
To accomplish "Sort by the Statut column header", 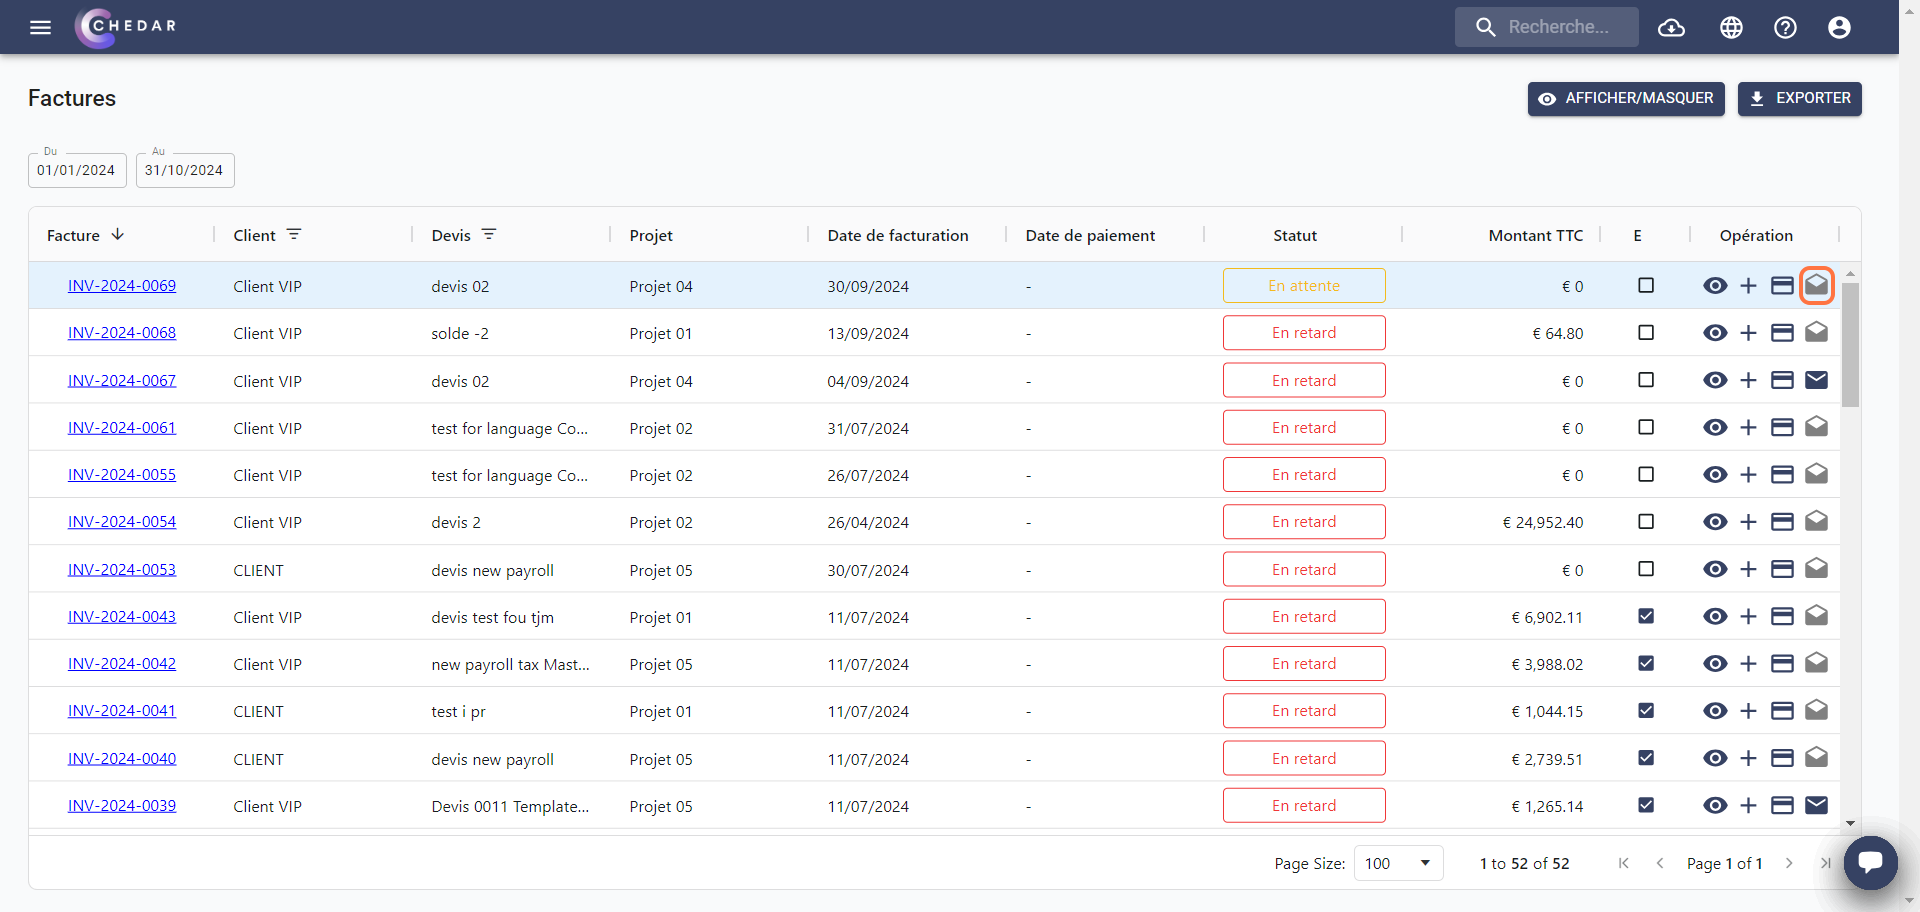I will point(1295,235).
